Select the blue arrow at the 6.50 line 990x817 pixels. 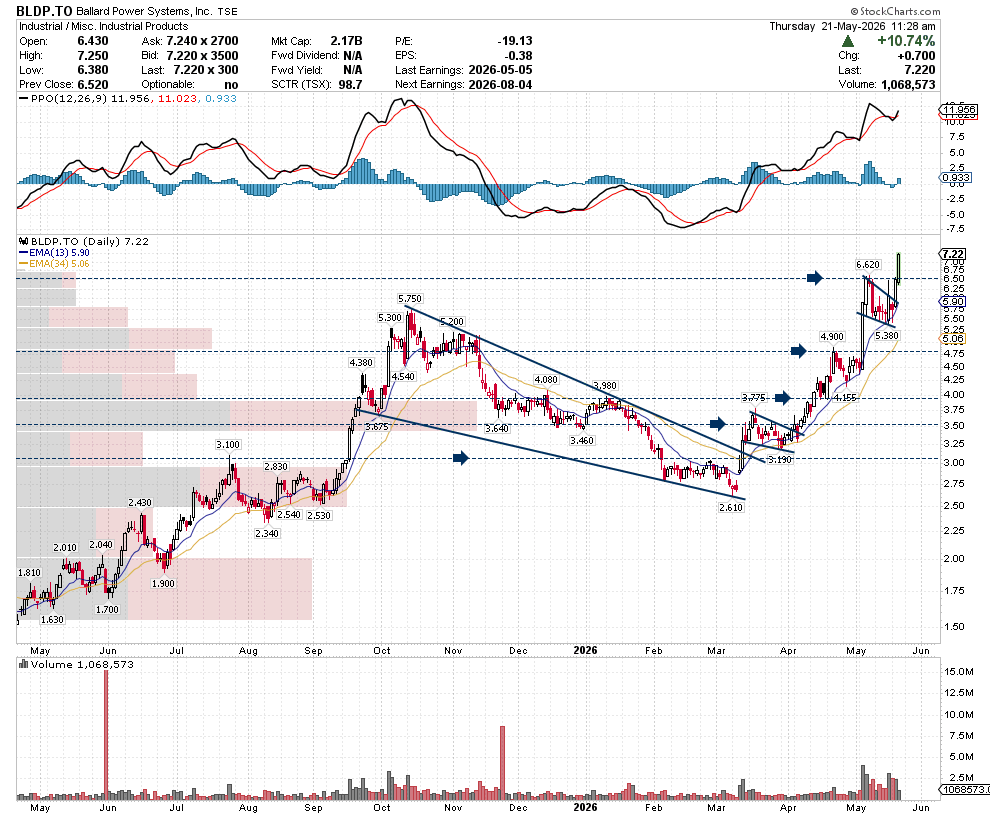[x=815, y=278]
